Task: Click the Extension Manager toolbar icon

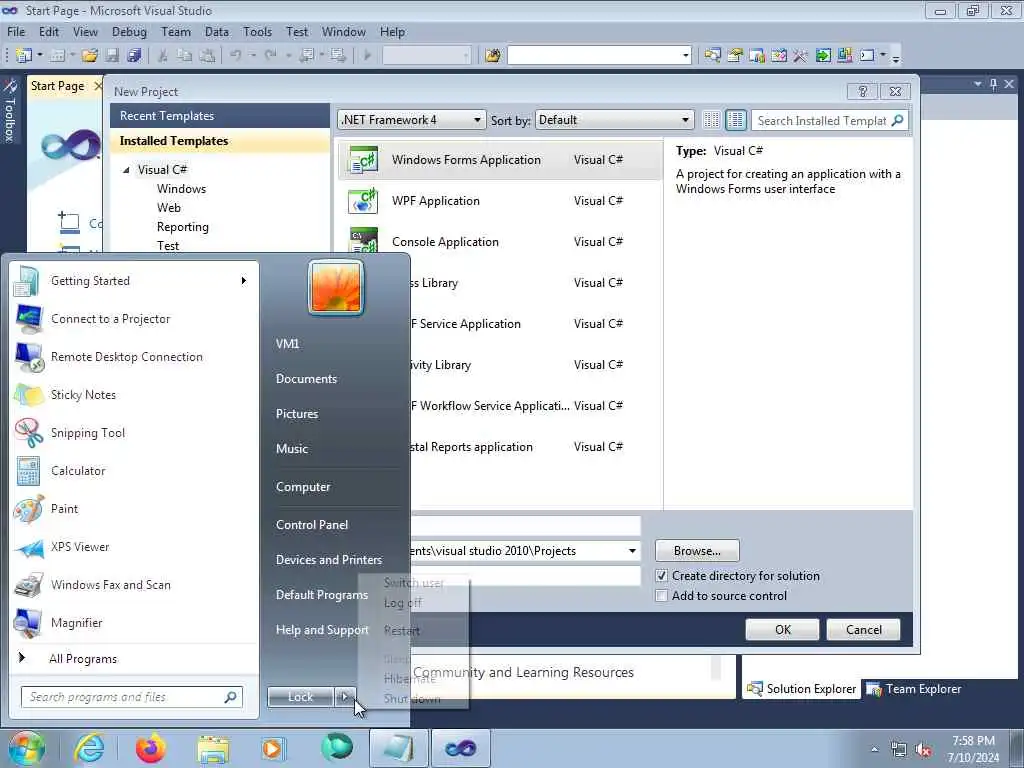Action: [844, 56]
